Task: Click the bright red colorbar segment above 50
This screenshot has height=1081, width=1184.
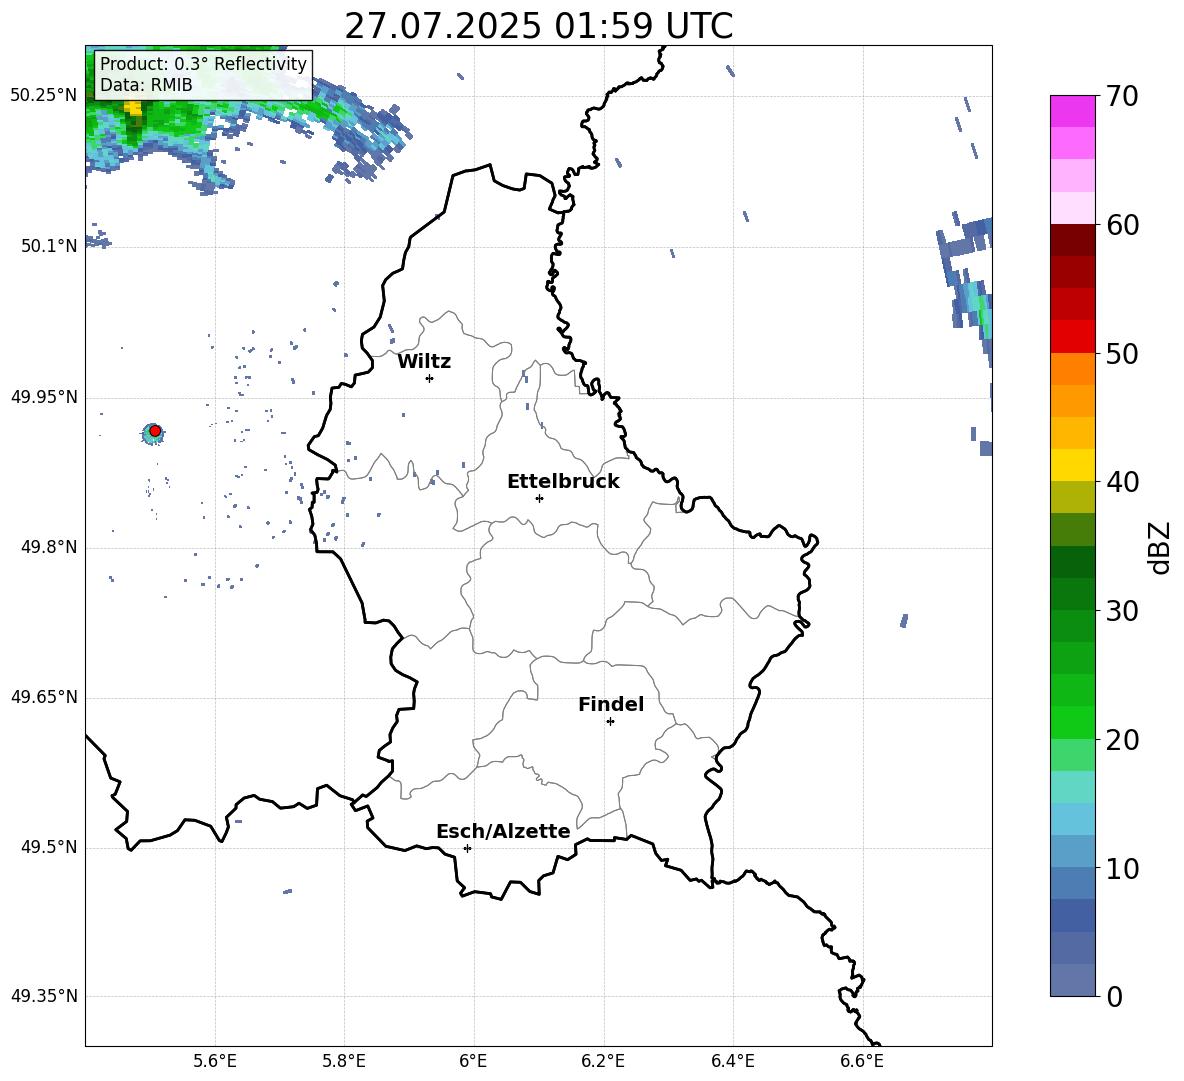Action: (x=1073, y=337)
